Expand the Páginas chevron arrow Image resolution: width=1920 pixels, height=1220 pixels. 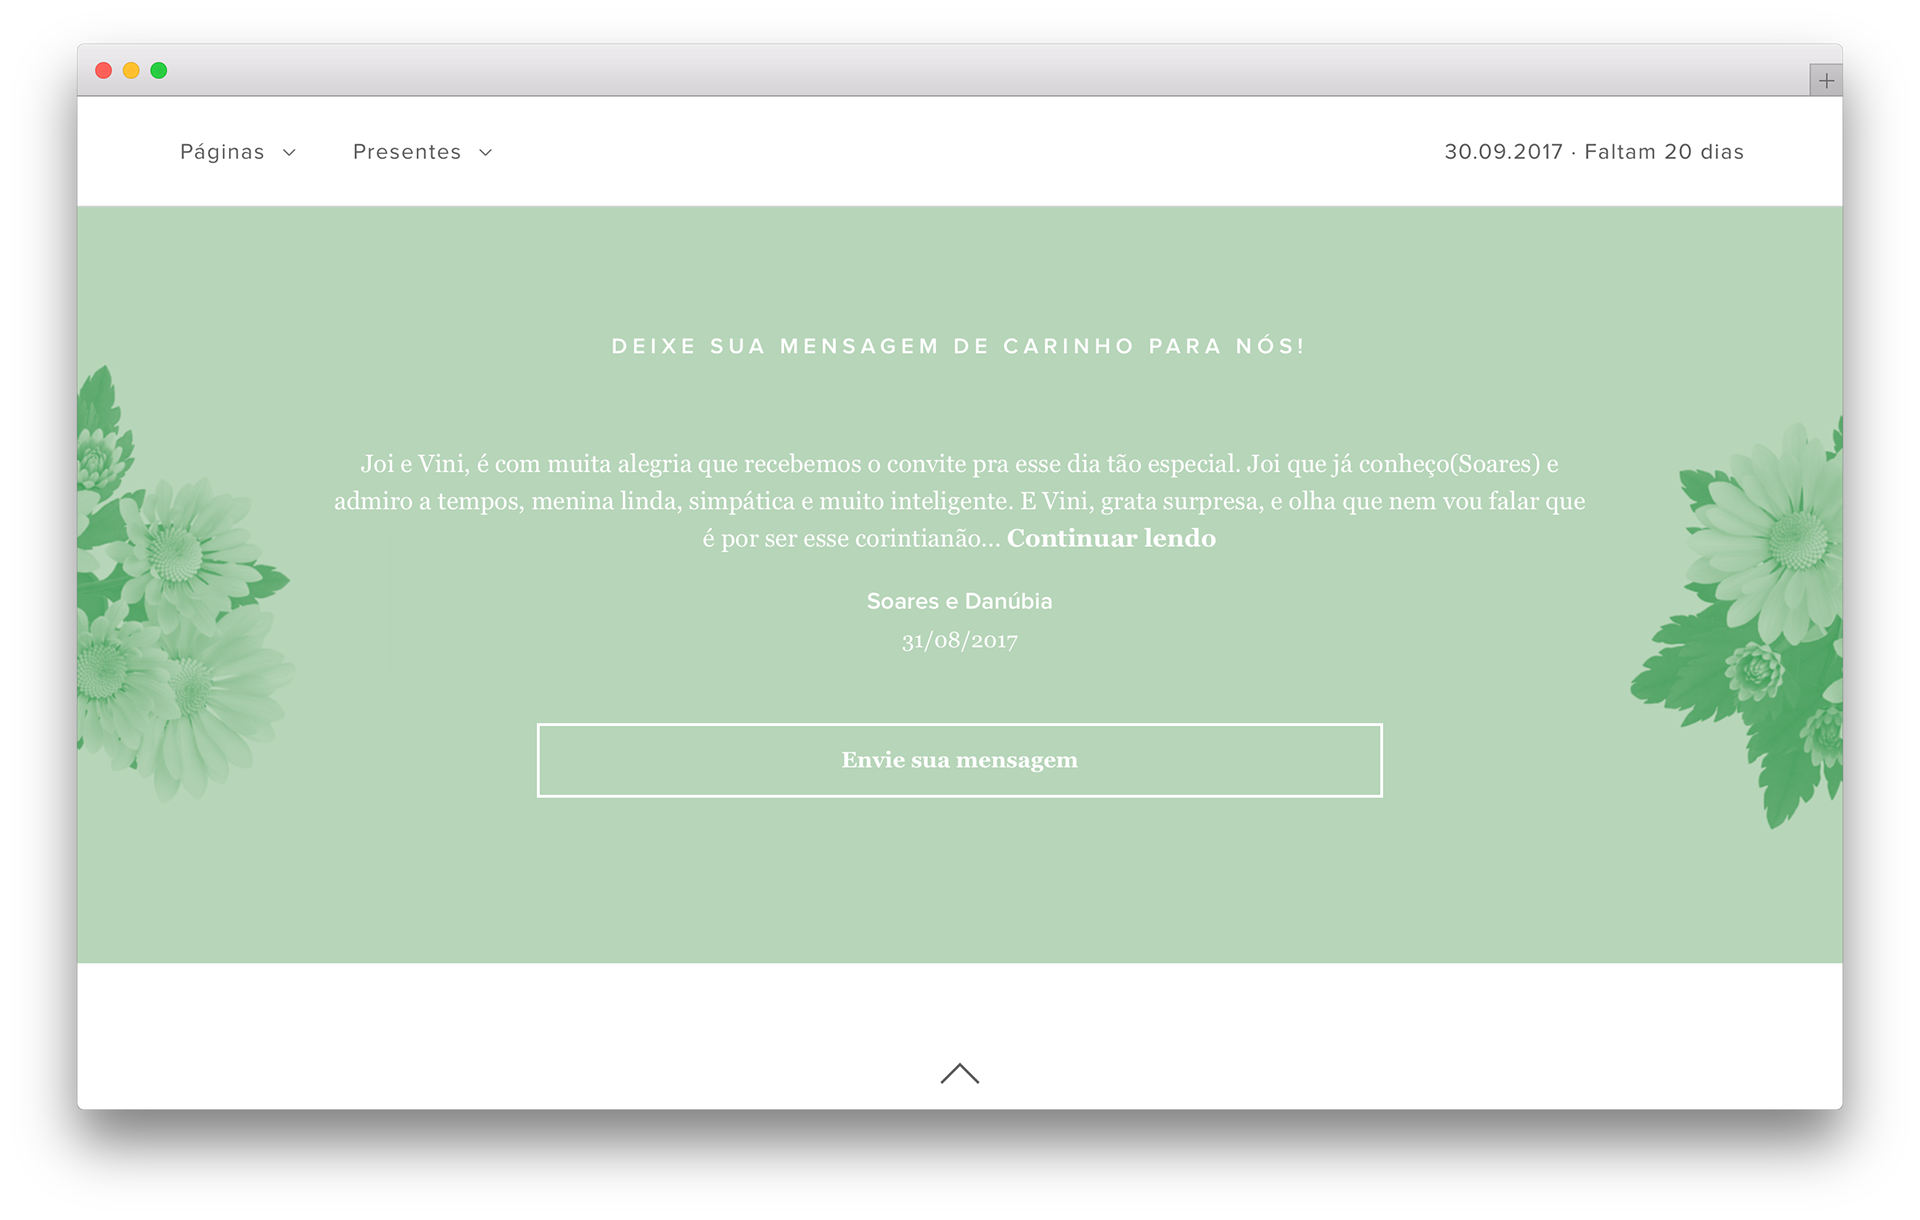289,153
